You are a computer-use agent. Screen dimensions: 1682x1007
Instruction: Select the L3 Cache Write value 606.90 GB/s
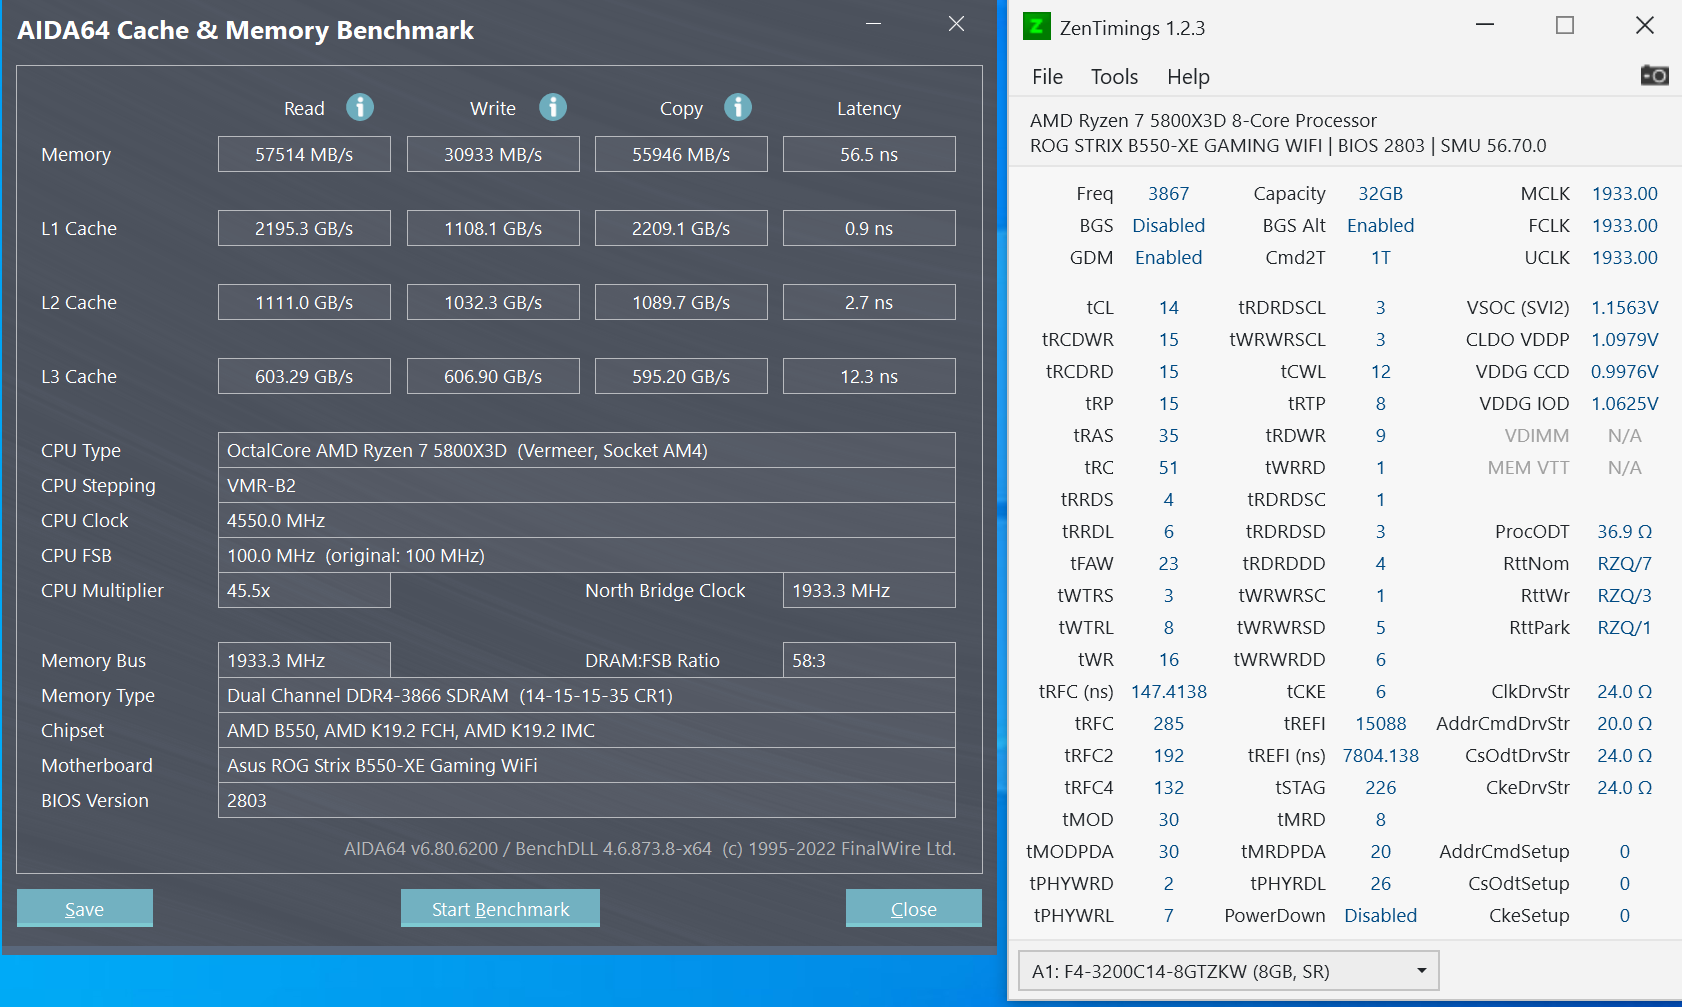point(493,376)
